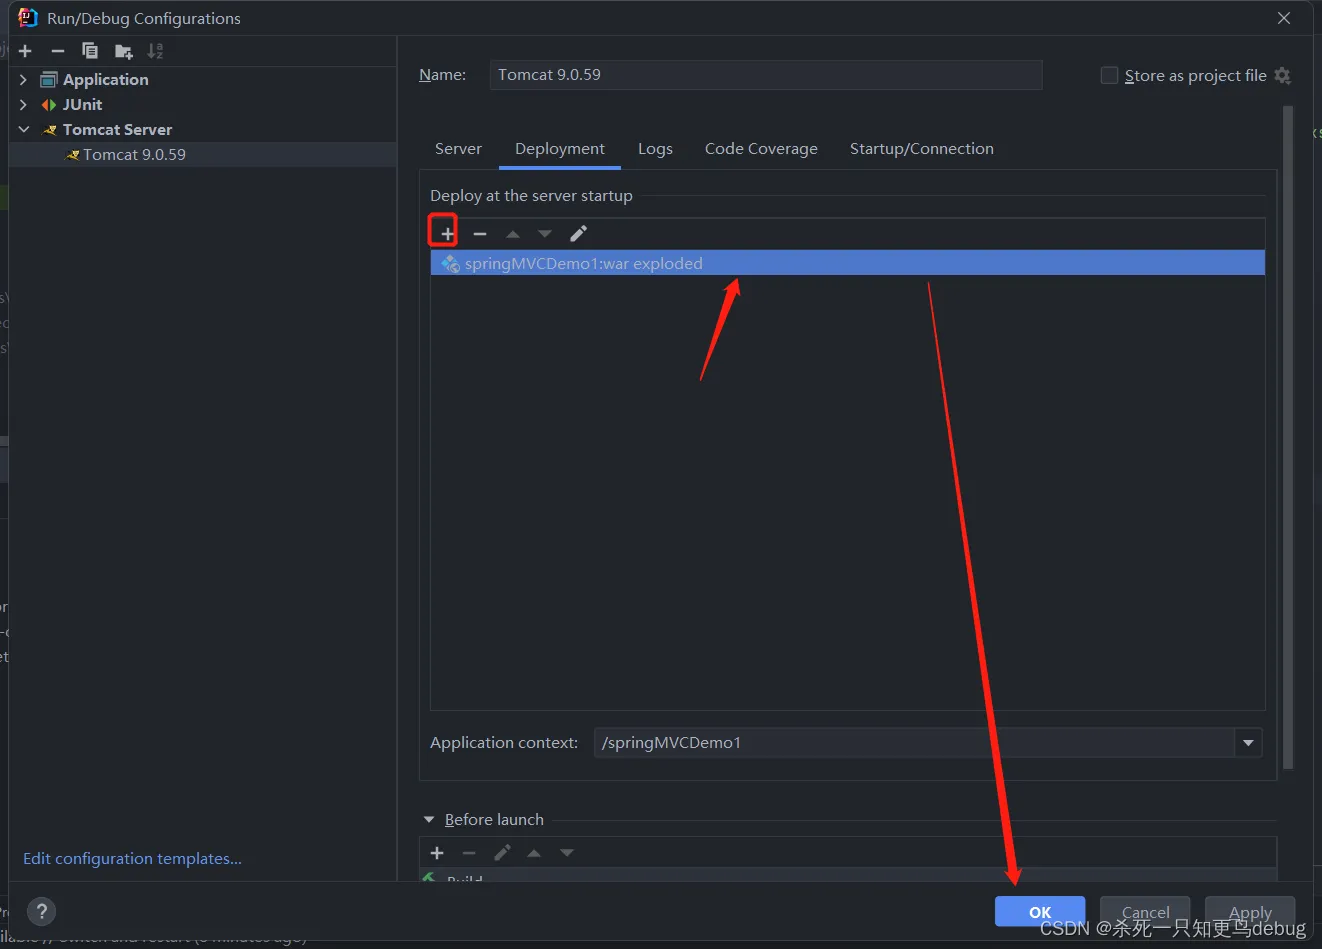
Task: Focus the Name input field
Action: pos(766,75)
